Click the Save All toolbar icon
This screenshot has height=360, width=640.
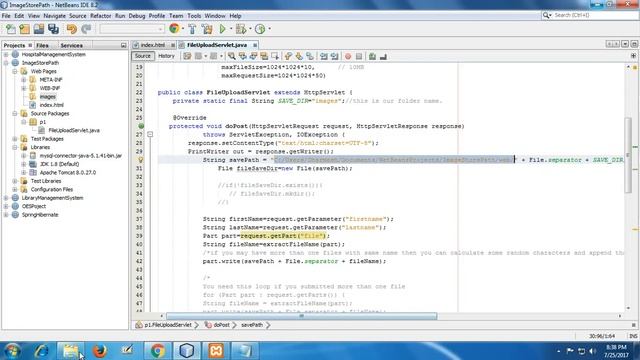coord(53,29)
